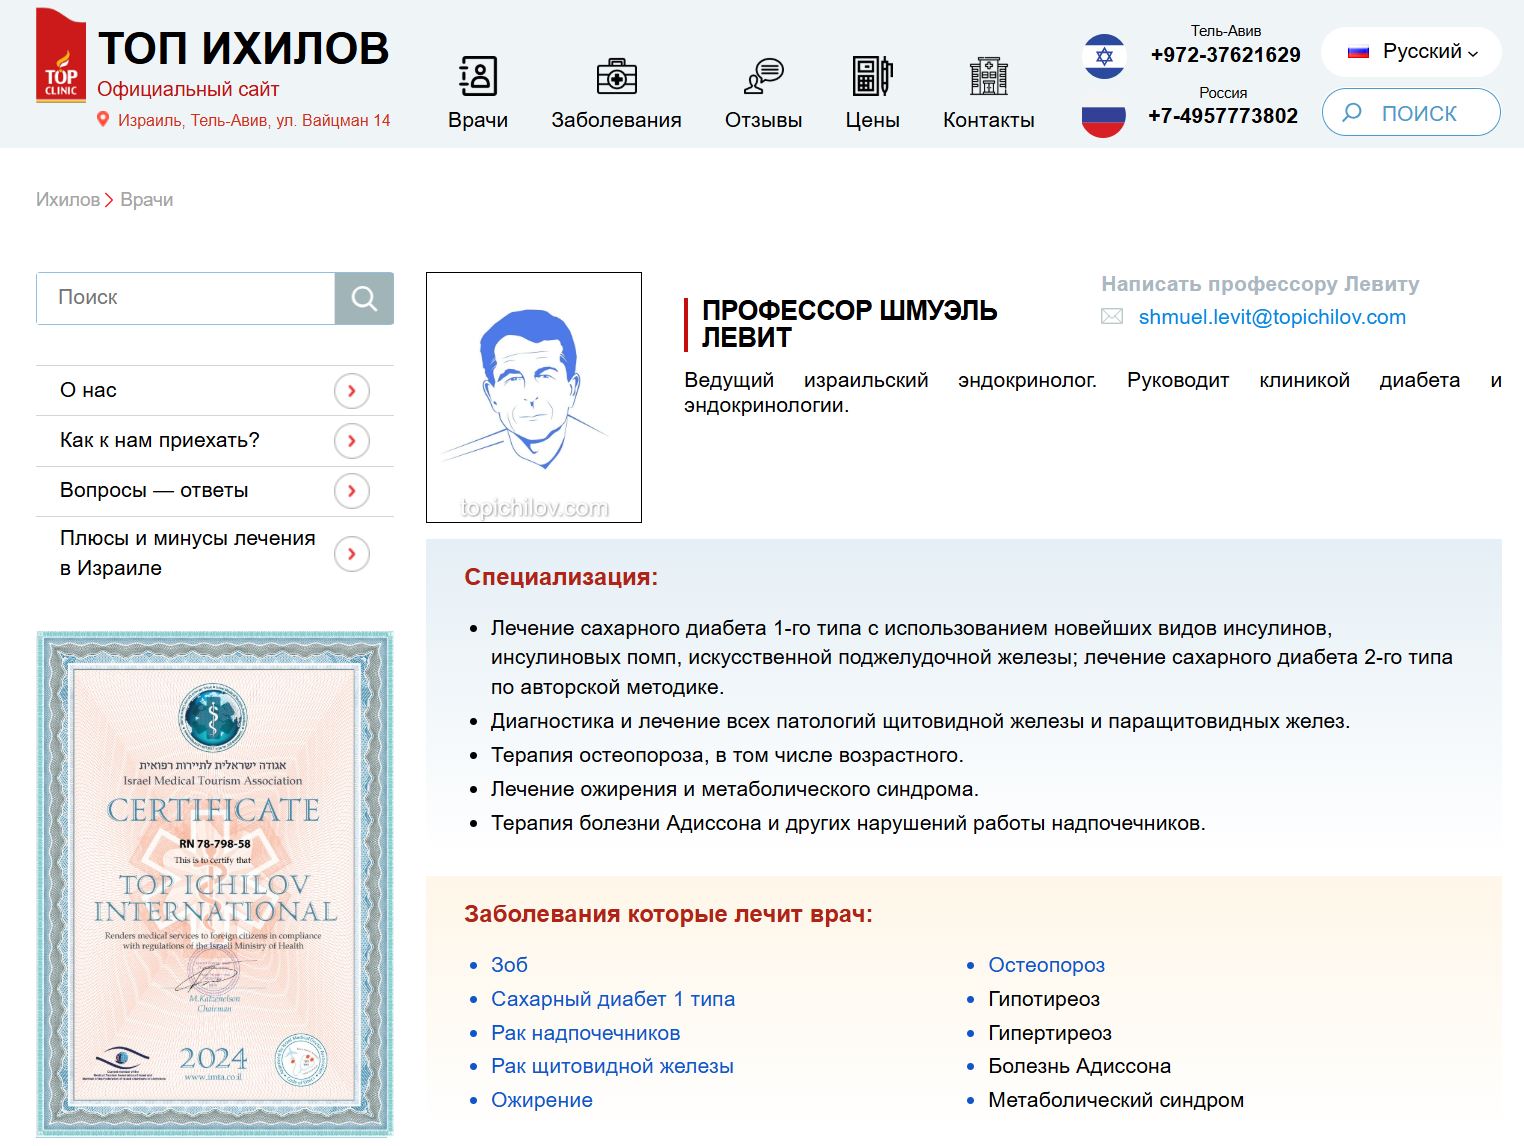Viewport: 1524px width, 1146px height.
Task: Click the magnifier button in sidebar search
Action: [364, 298]
